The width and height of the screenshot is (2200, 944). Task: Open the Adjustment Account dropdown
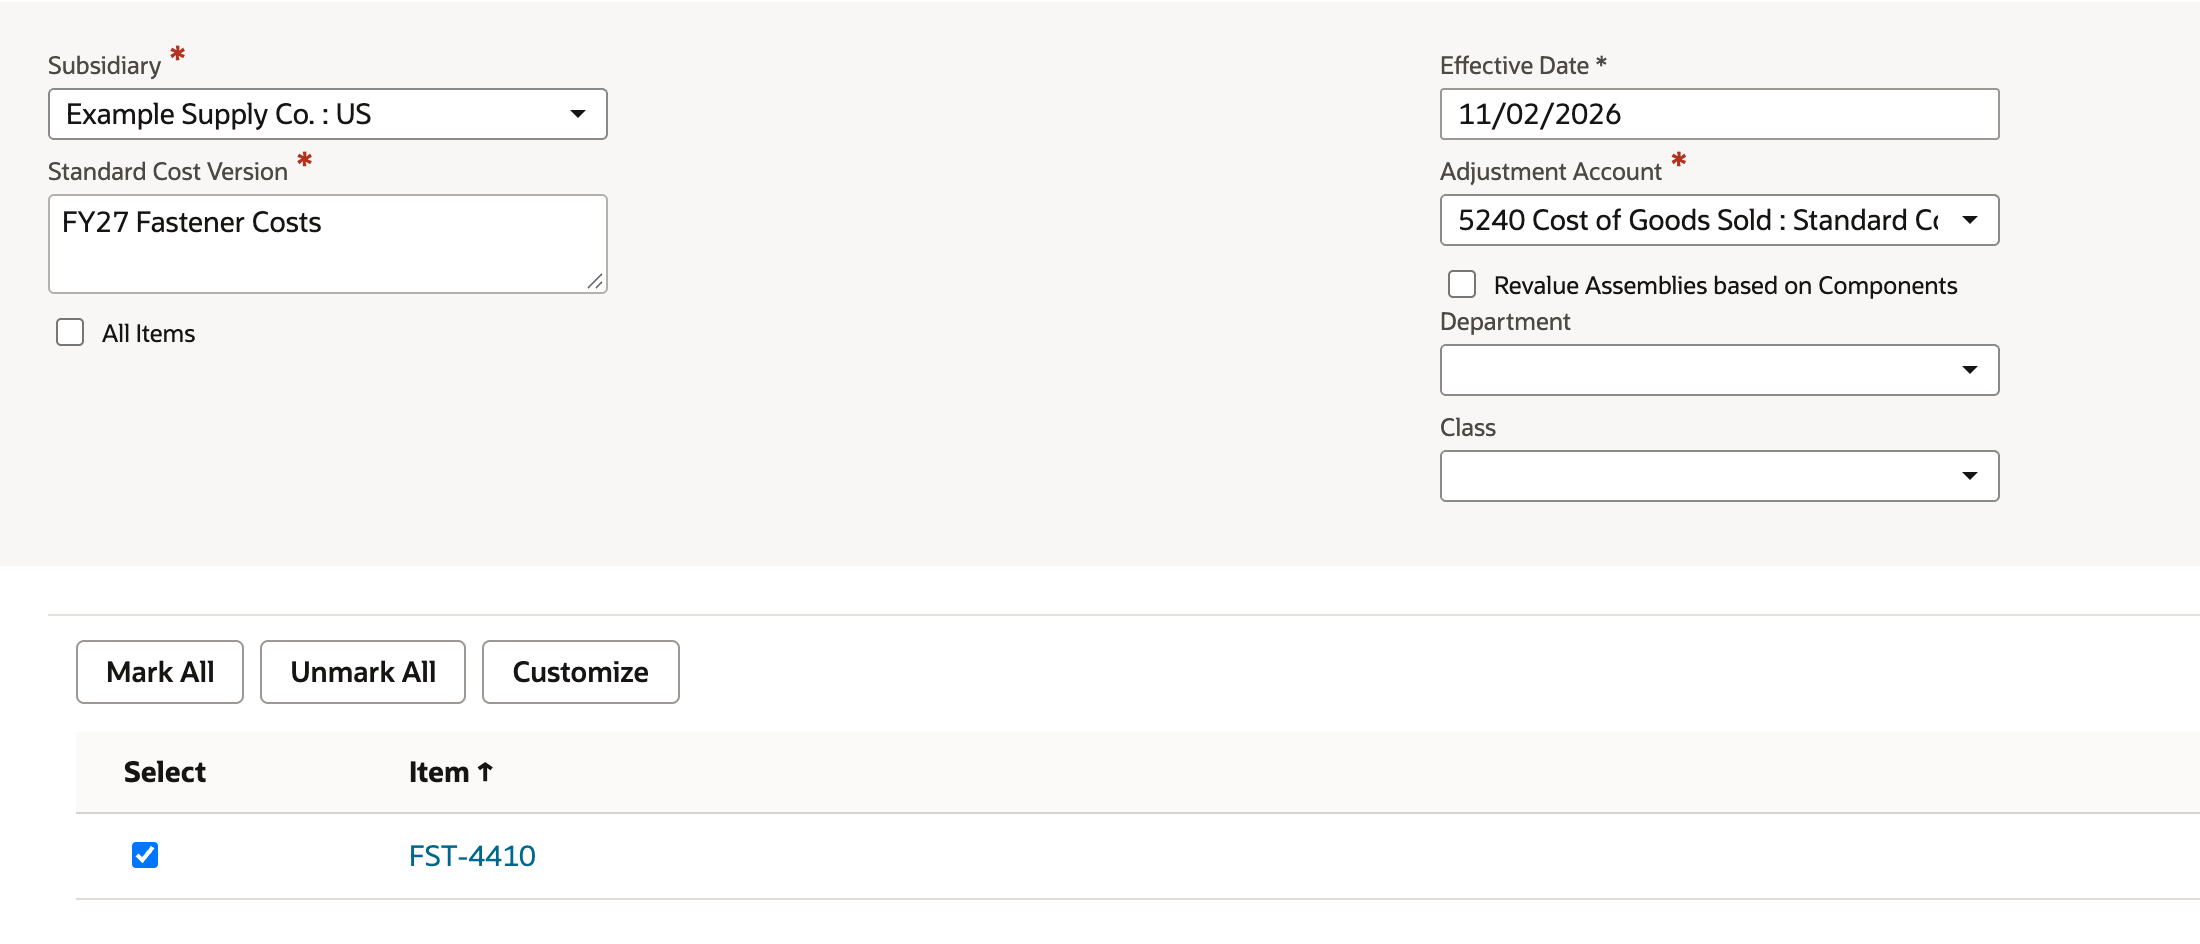(x=1719, y=220)
